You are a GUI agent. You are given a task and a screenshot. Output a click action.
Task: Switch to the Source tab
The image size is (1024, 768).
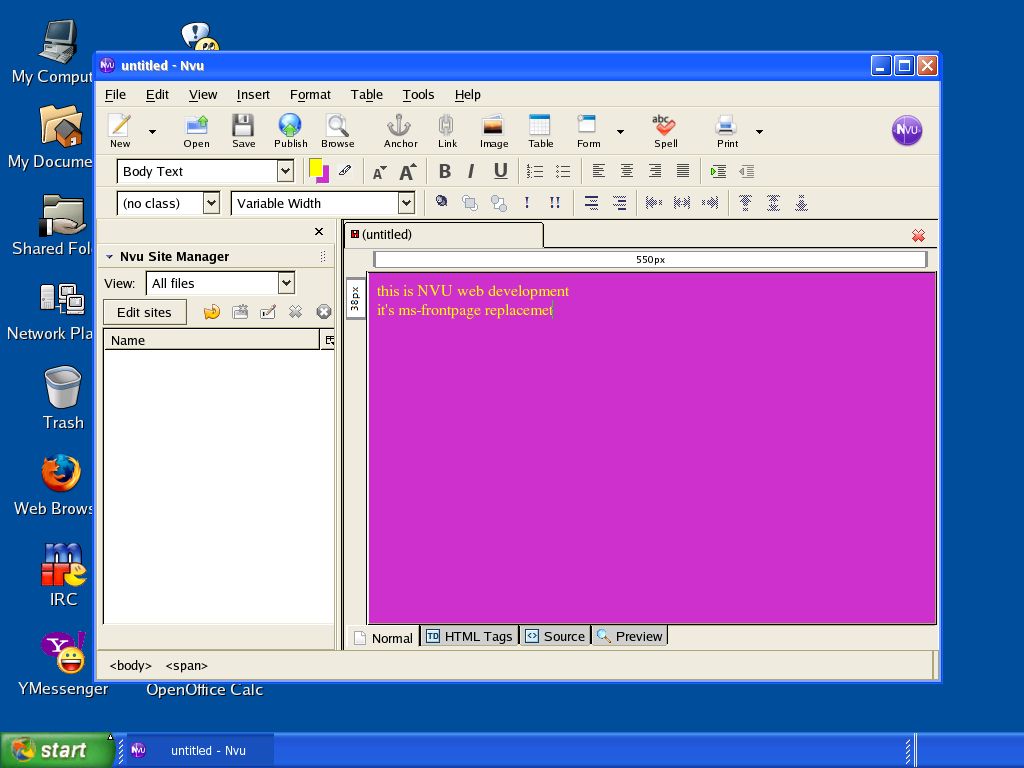[x=555, y=636]
